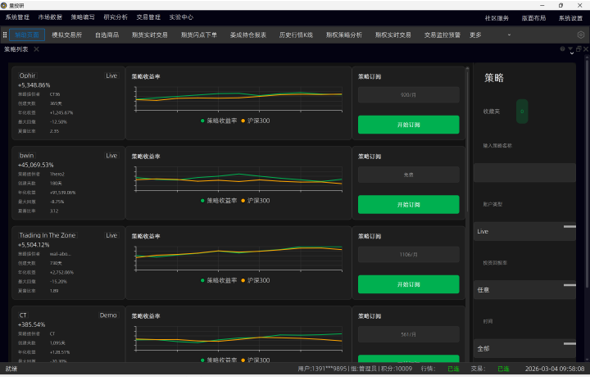Screen dimensions: 590x377
Task: Switch to the 期权实时交易 tab
Action: (x=393, y=35)
